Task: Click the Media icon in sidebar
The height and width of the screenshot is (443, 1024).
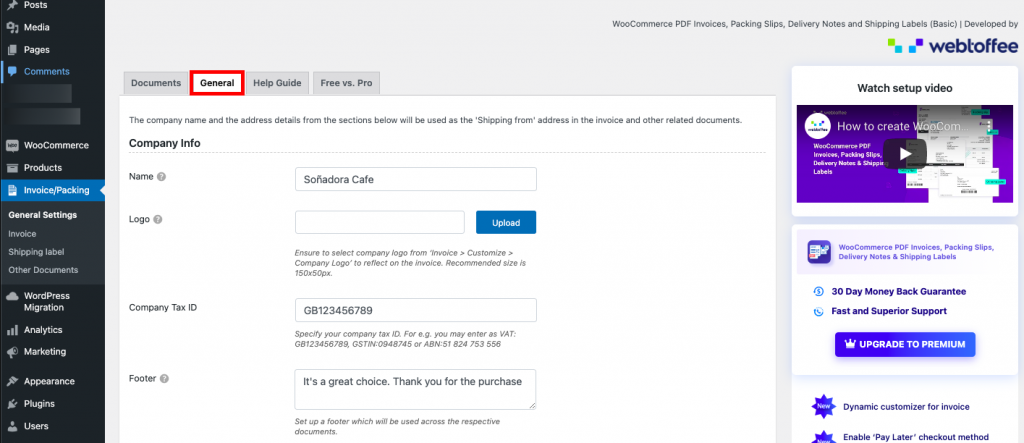Action: pyautogui.click(x=12, y=27)
